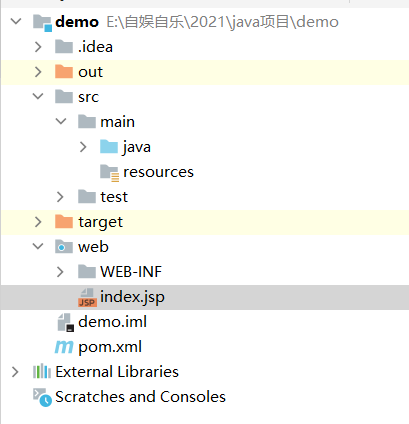
Task: Expand the WEB-INF folder chevron
Action: click(60, 272)
